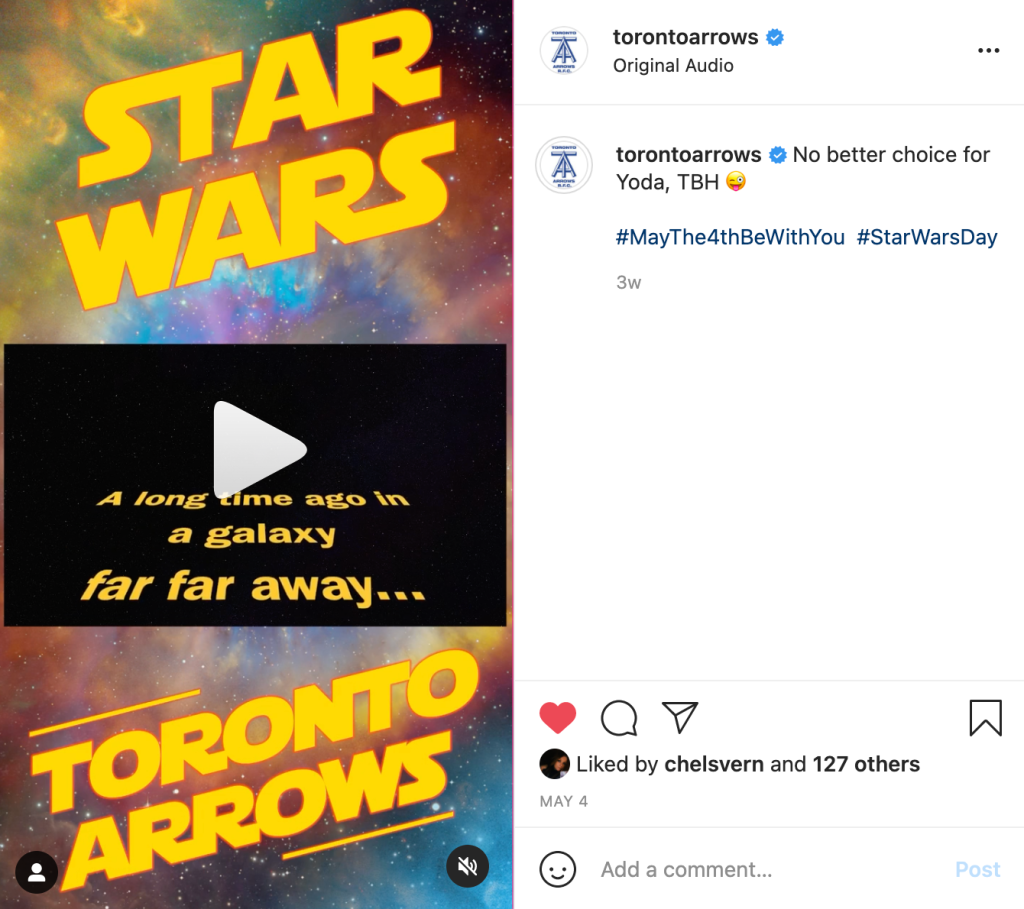The width and height of the screenshot is (1024, 909).
Task: Show tagged people icon on video
Action: coord(37,873)
